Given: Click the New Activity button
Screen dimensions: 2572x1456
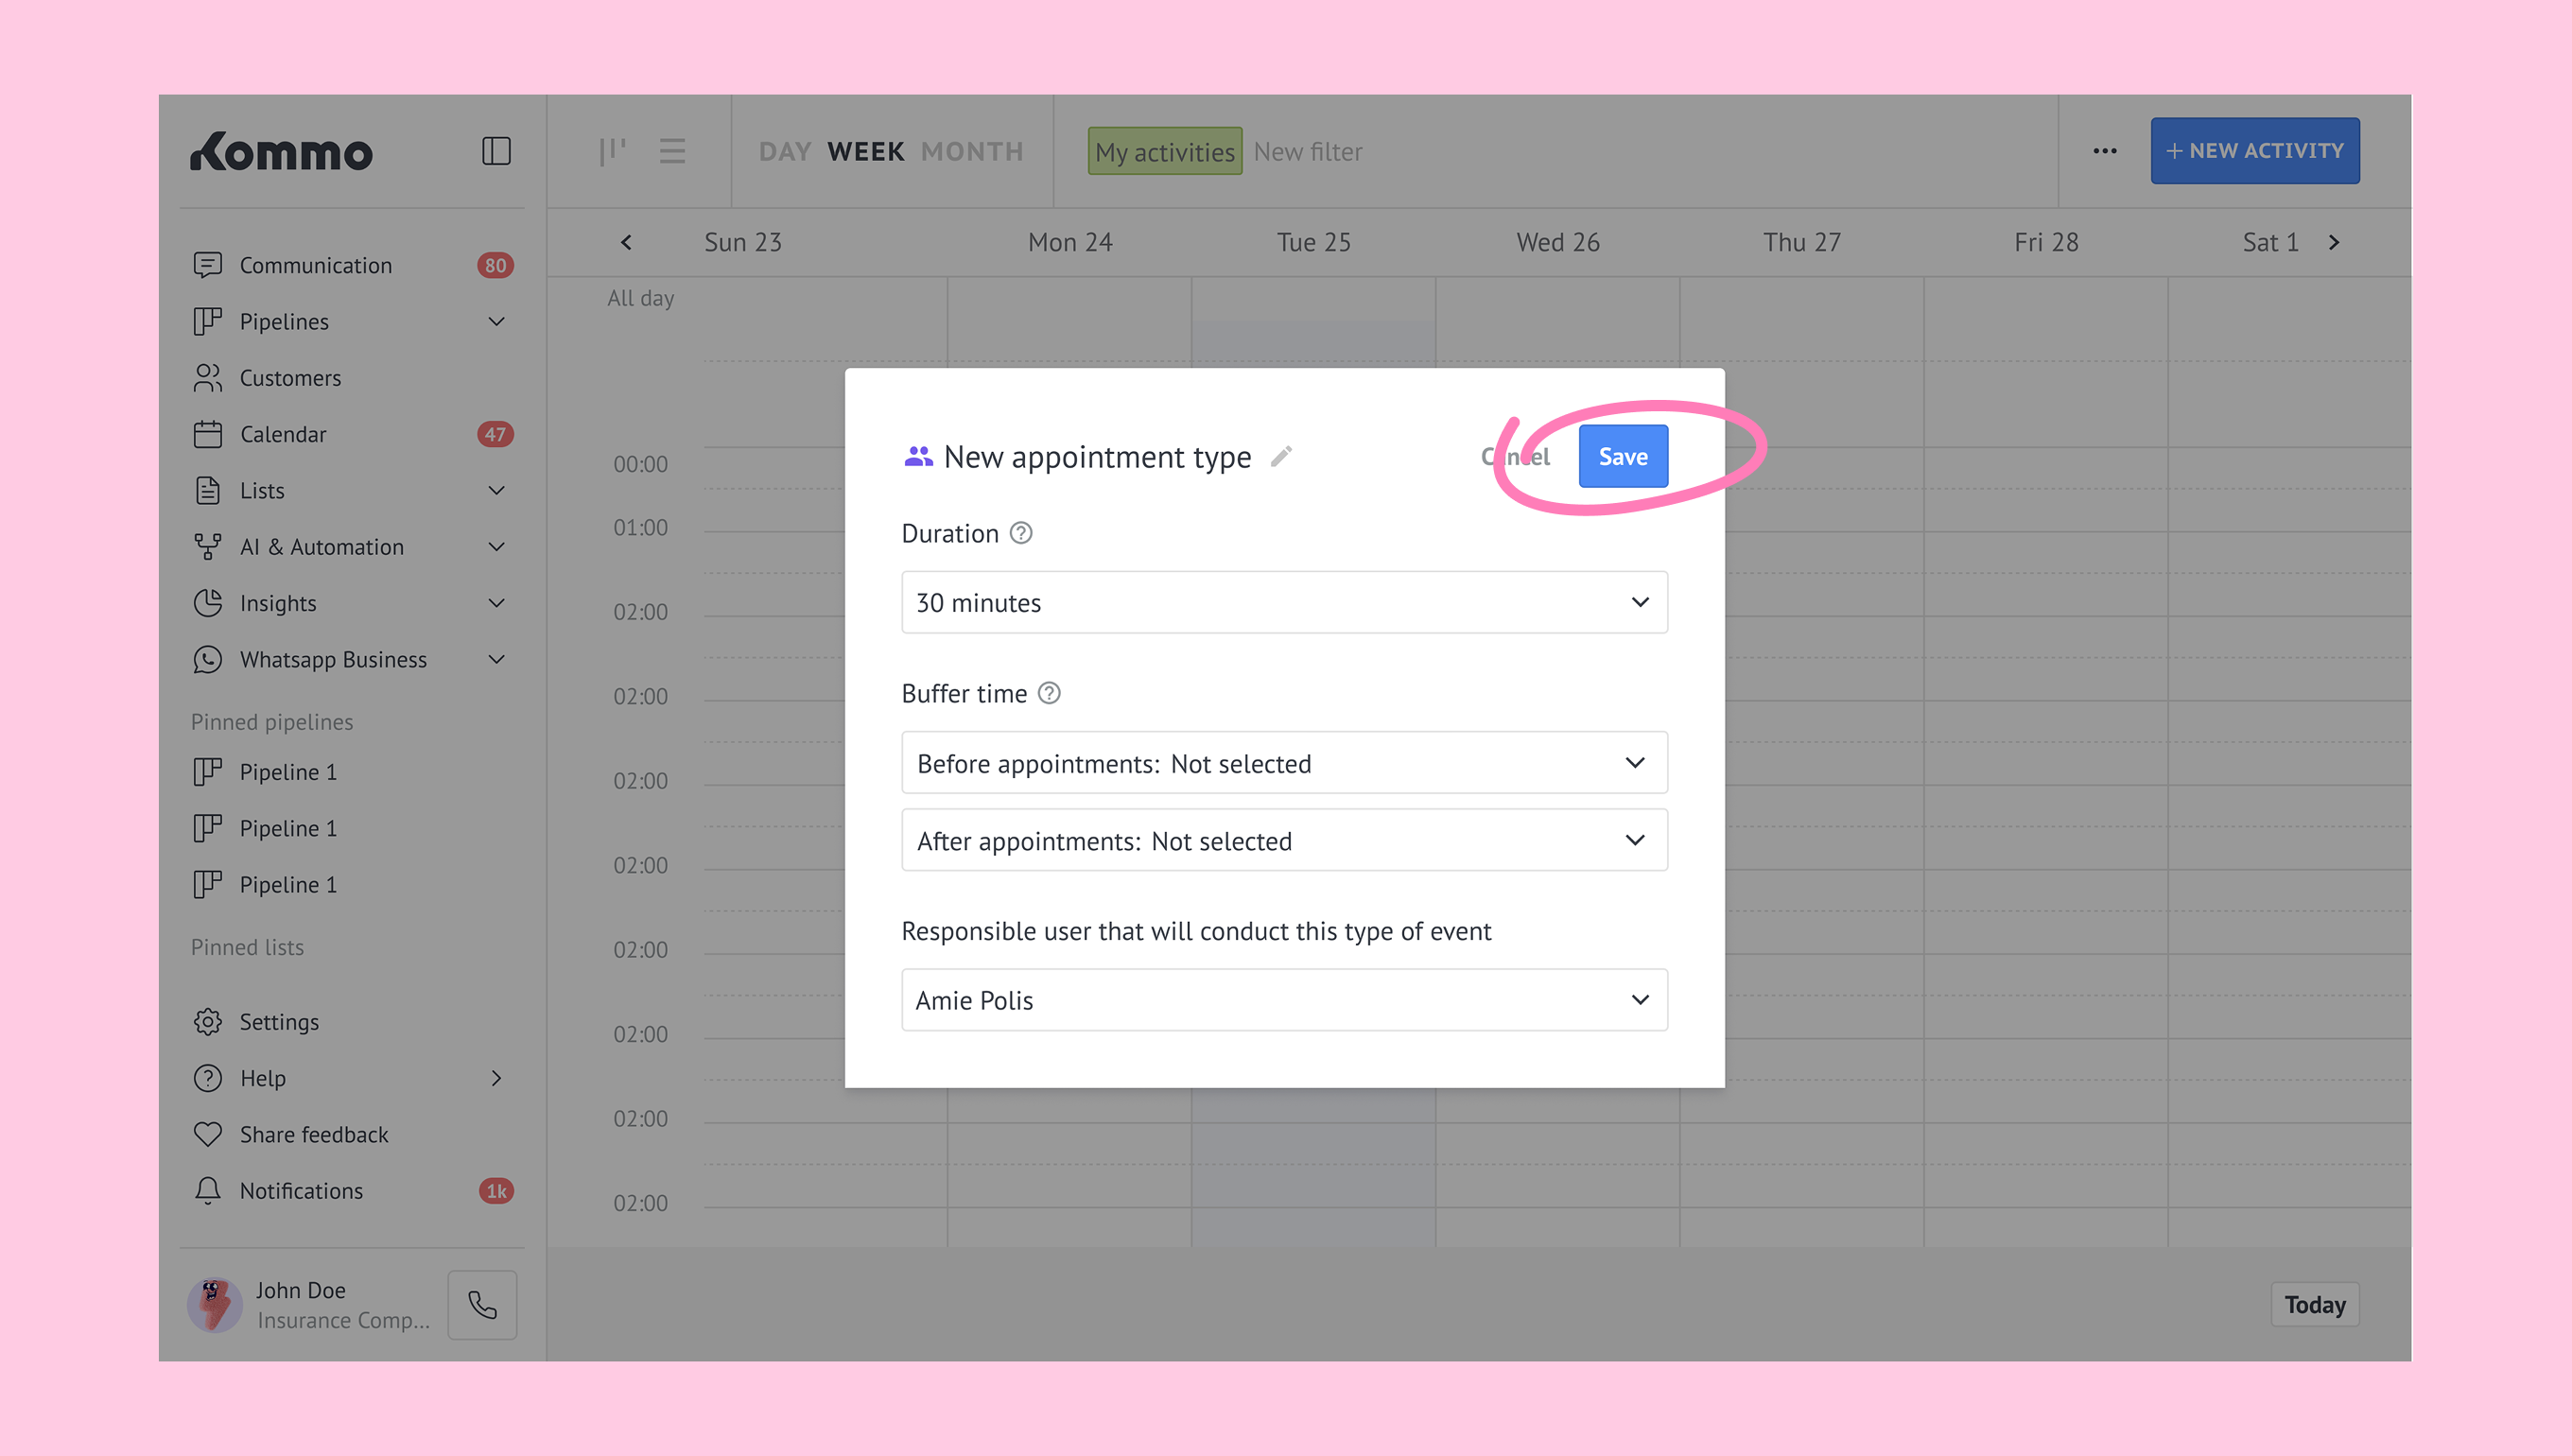Looking at the screenshot, I should click(x=2254, y=151).
